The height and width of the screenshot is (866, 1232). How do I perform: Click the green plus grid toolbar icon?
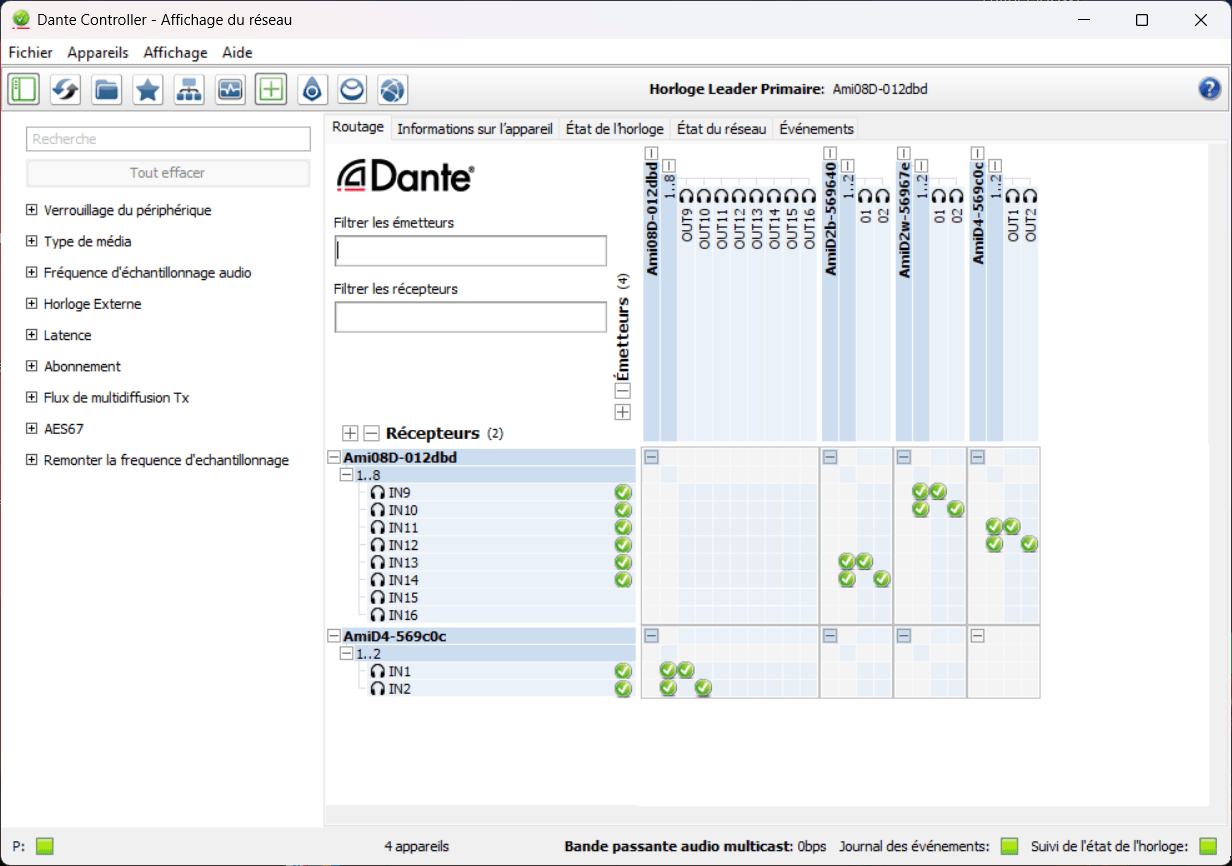tap(270, 89)
